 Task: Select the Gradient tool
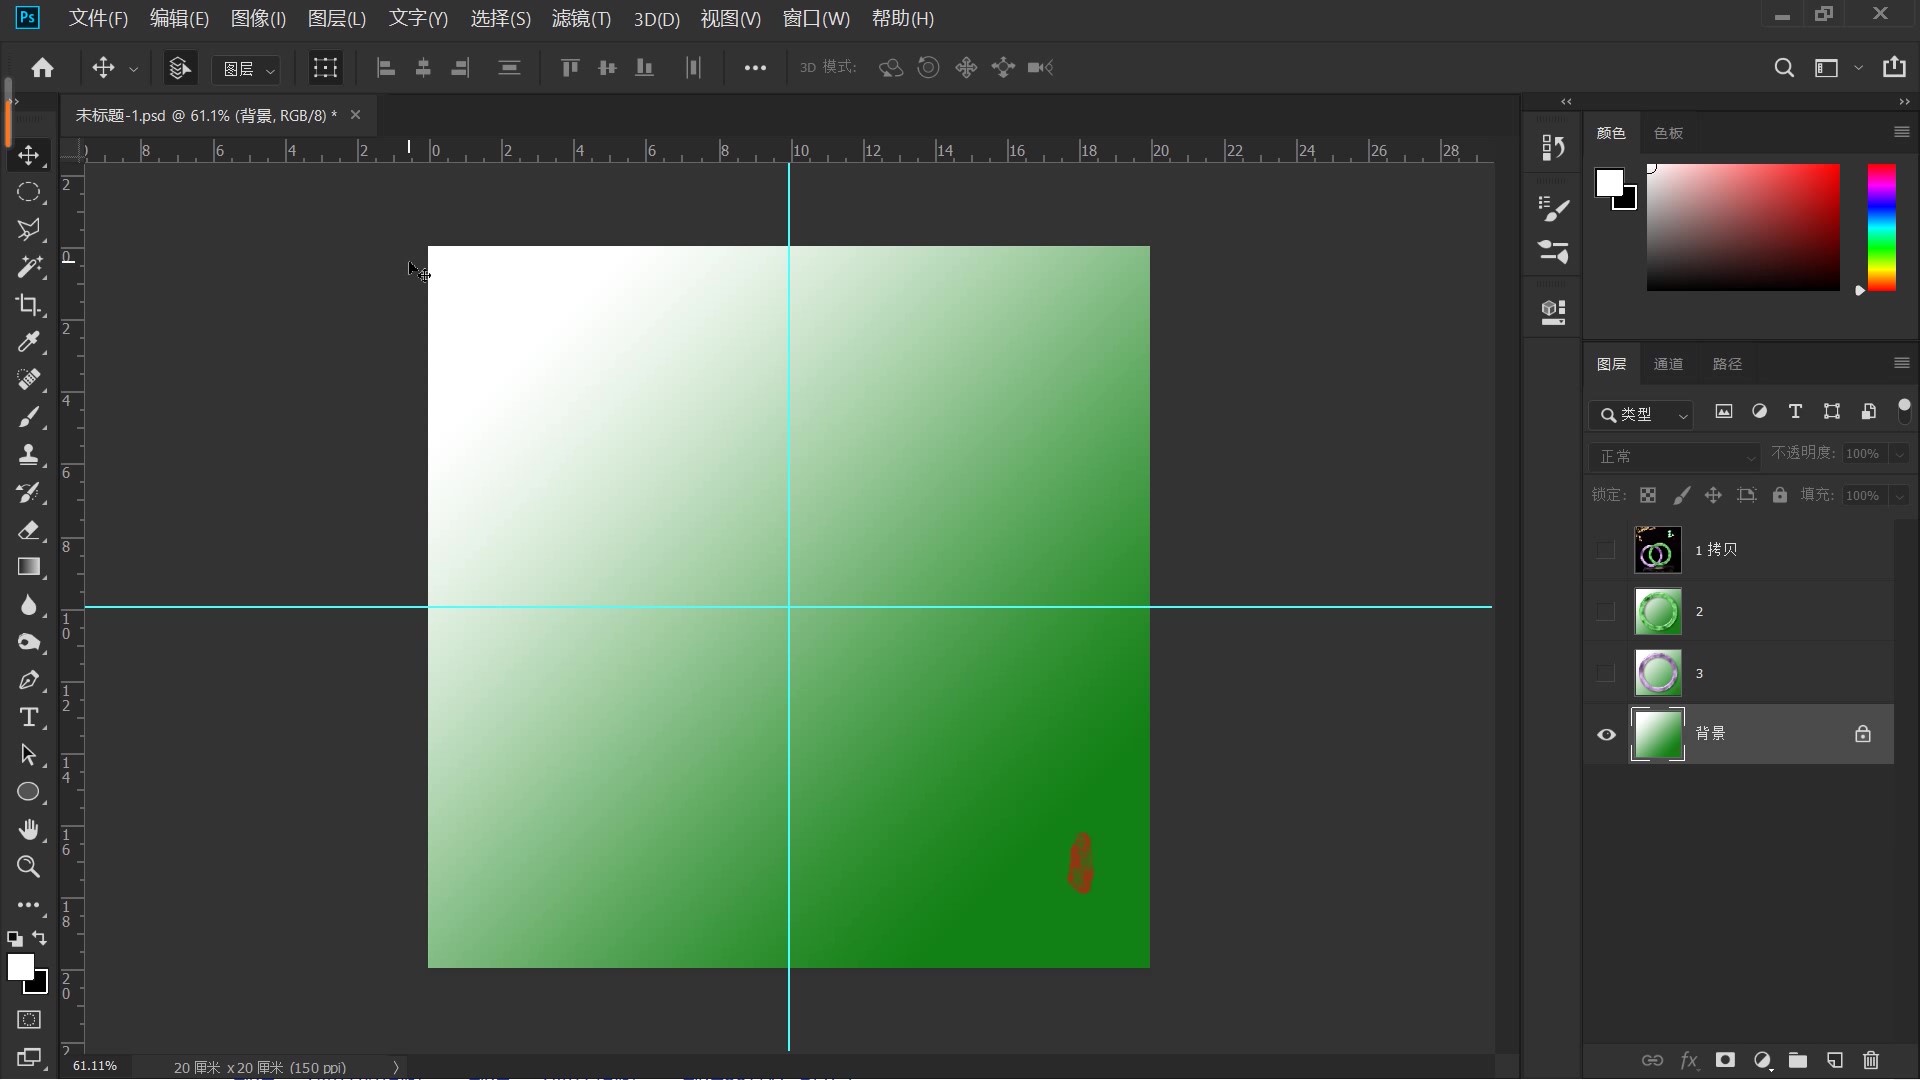pos(28,567)
